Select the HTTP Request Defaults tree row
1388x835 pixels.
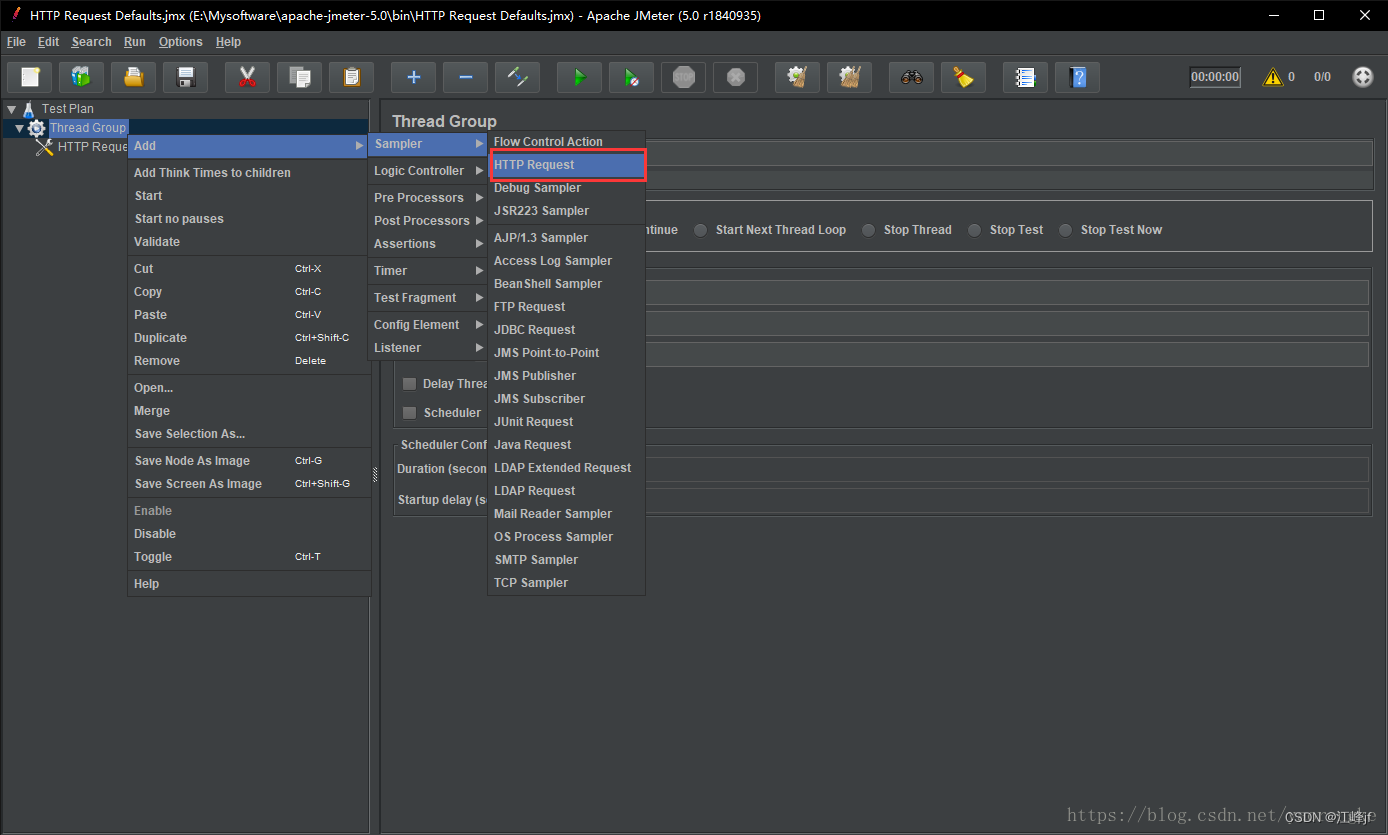pyautogui.click(x=82, y=147)
